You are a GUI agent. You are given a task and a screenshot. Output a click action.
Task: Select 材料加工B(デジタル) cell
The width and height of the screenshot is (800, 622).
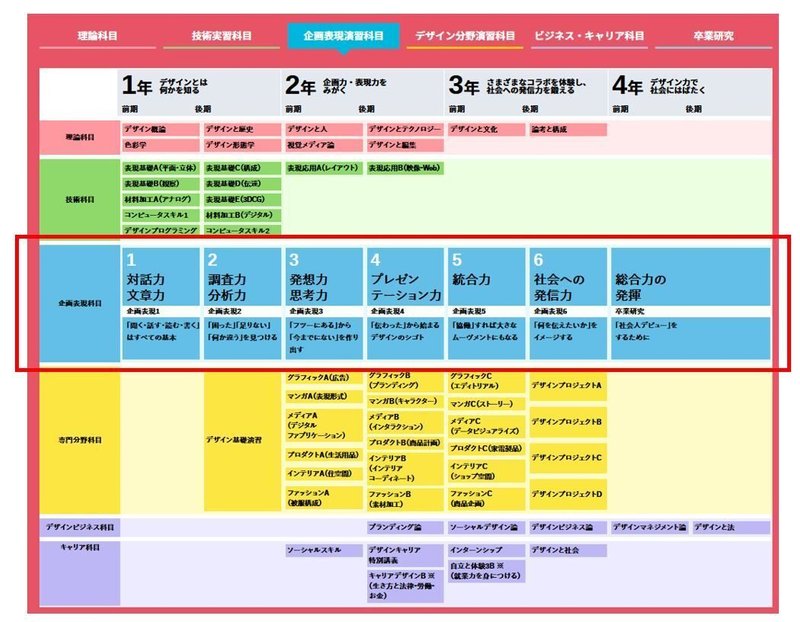click(242, 215)
